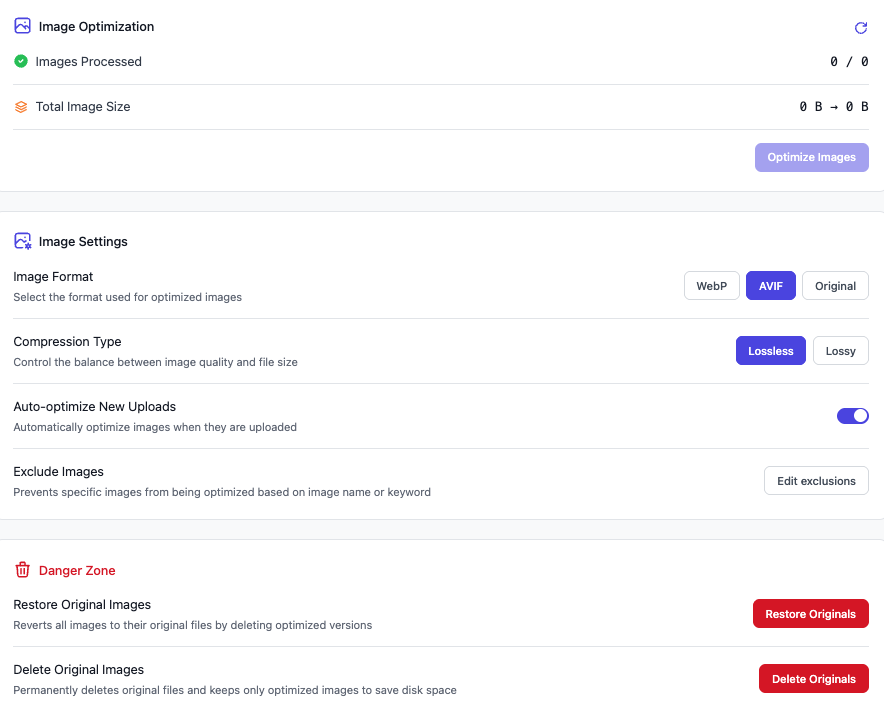Choose the Original image format option

(835, 286)
